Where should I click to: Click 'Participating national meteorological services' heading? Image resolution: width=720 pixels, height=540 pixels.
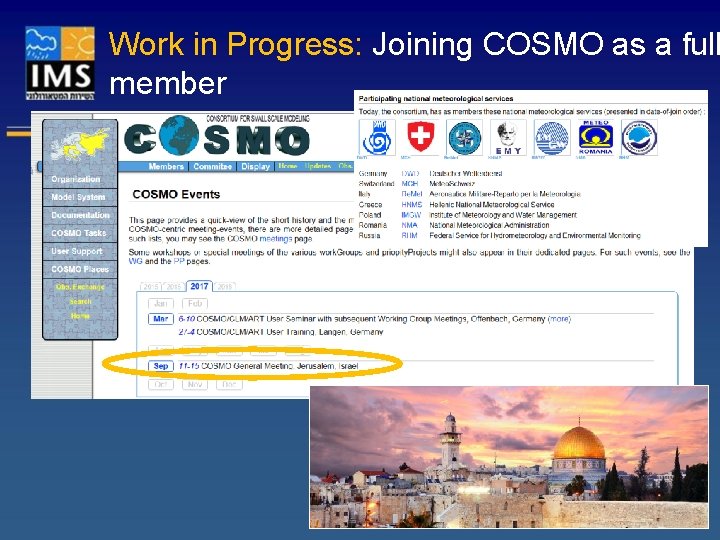click(436, 98)
